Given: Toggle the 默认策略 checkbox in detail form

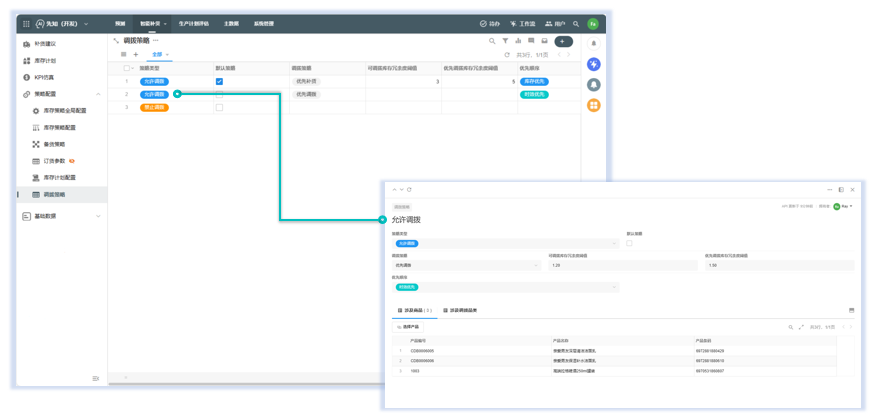Looking at the screenshot, I should (629, 243).
